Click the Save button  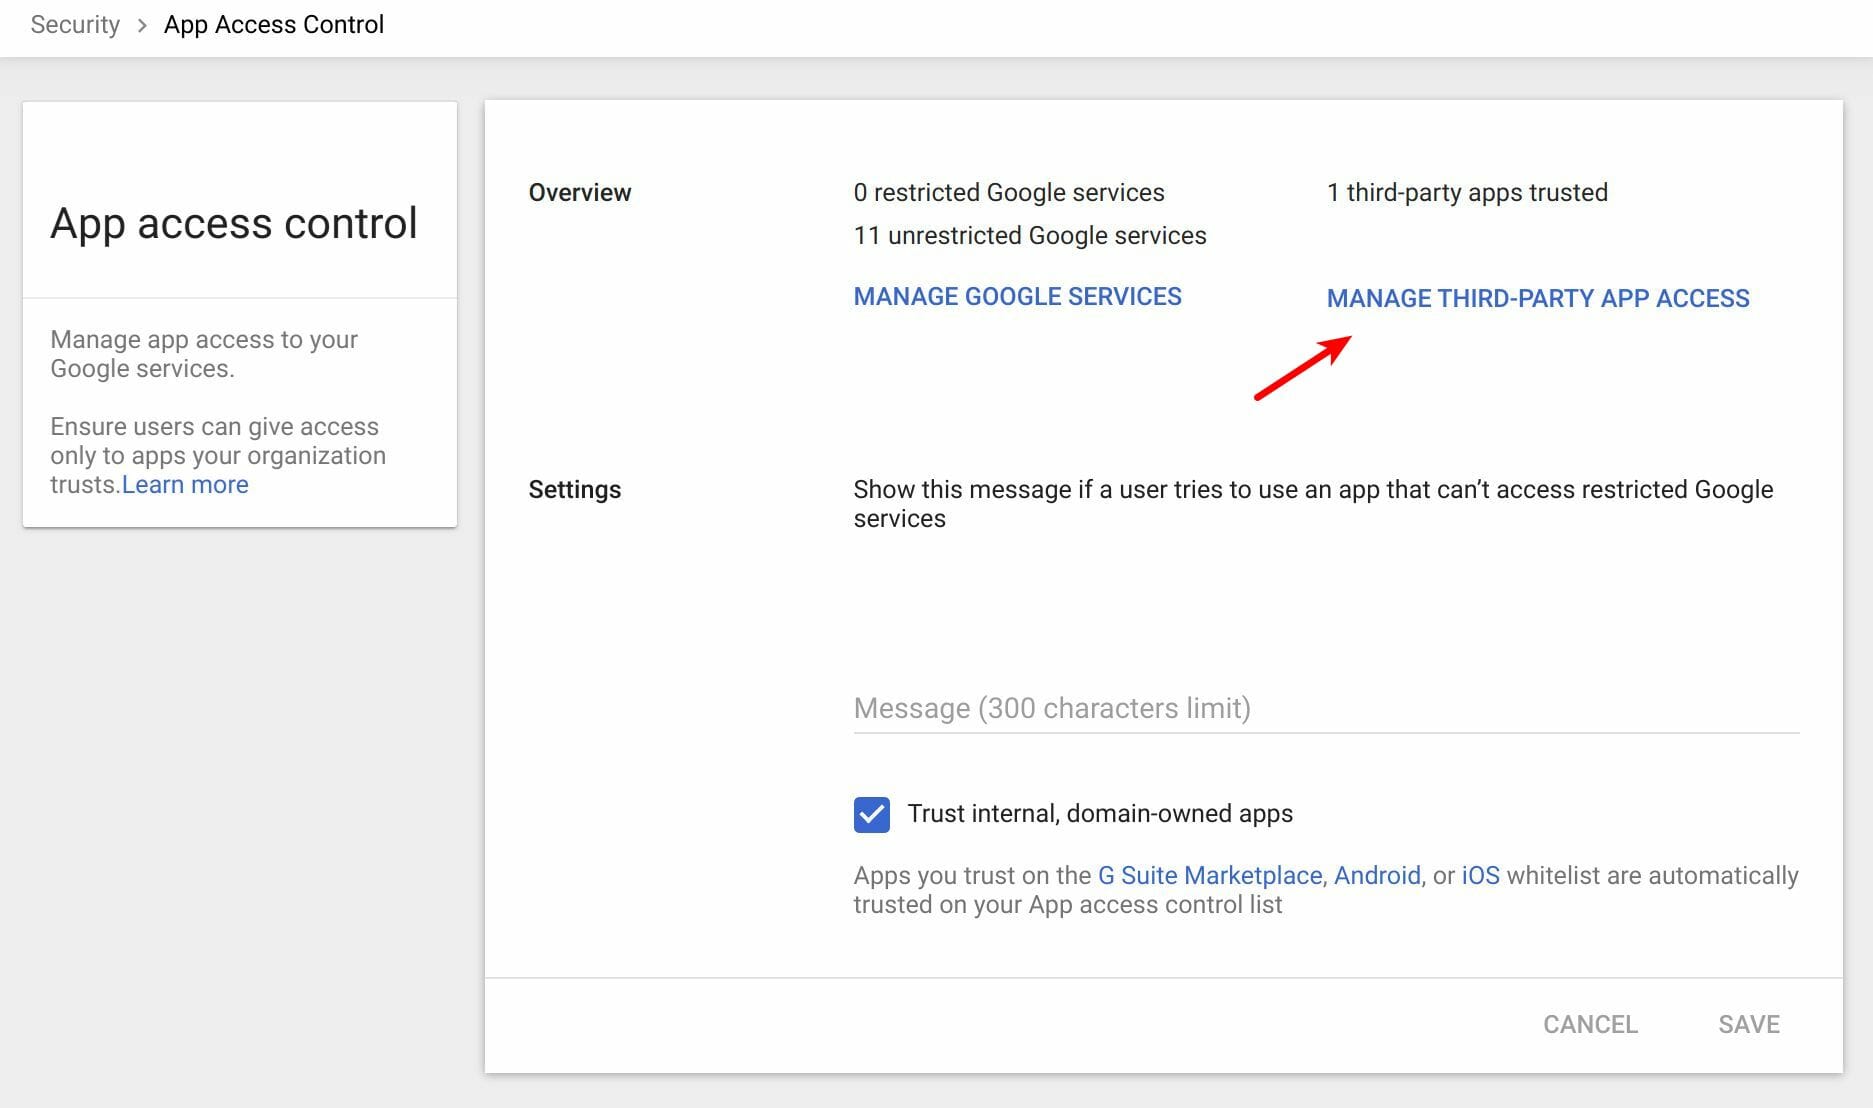[x=1747, y=1023]
